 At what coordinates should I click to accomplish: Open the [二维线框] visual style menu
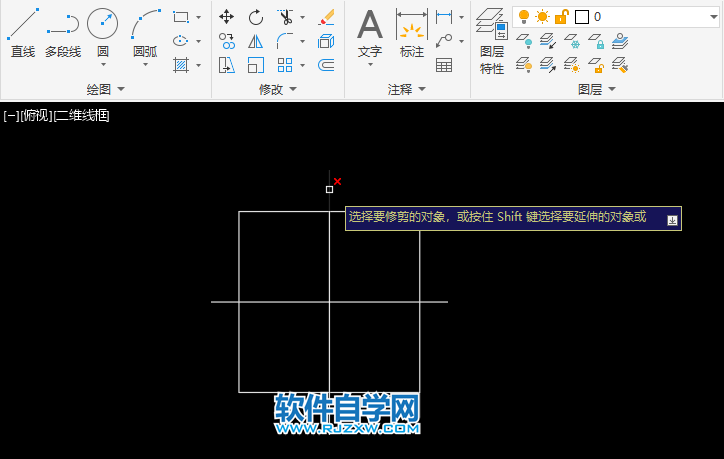81,115
